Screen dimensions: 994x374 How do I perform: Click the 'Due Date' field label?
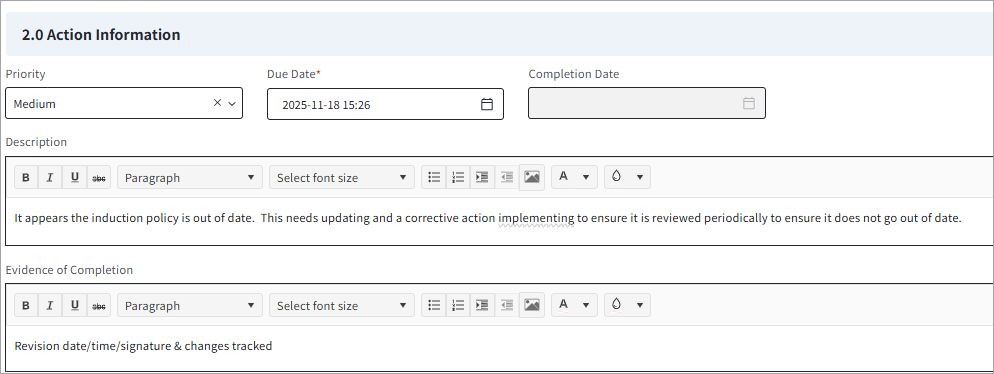[294, 74]
